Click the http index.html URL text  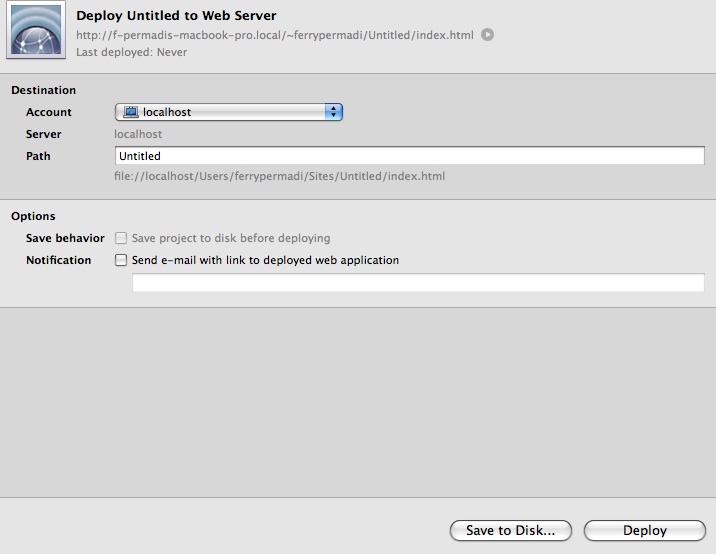pos(275,35)
